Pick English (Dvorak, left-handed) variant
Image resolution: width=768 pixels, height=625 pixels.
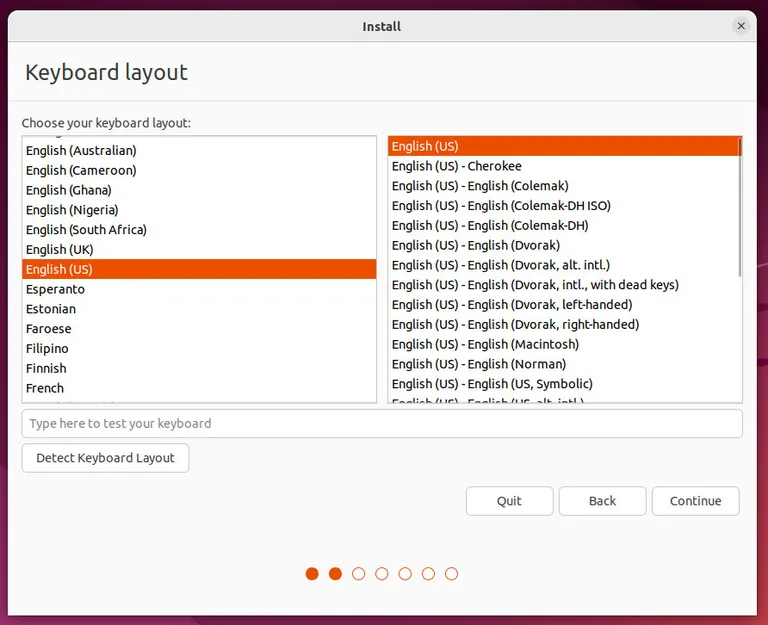(564, 305)
